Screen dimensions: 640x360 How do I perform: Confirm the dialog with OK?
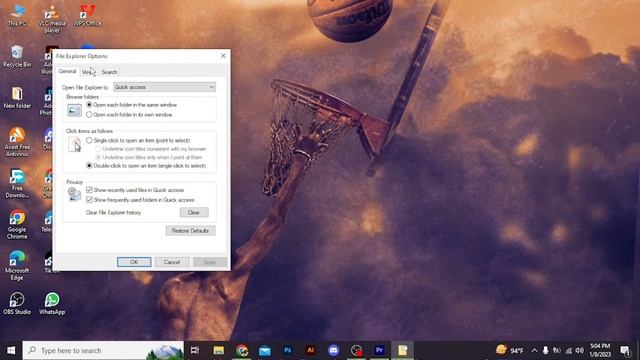(134, 262)
